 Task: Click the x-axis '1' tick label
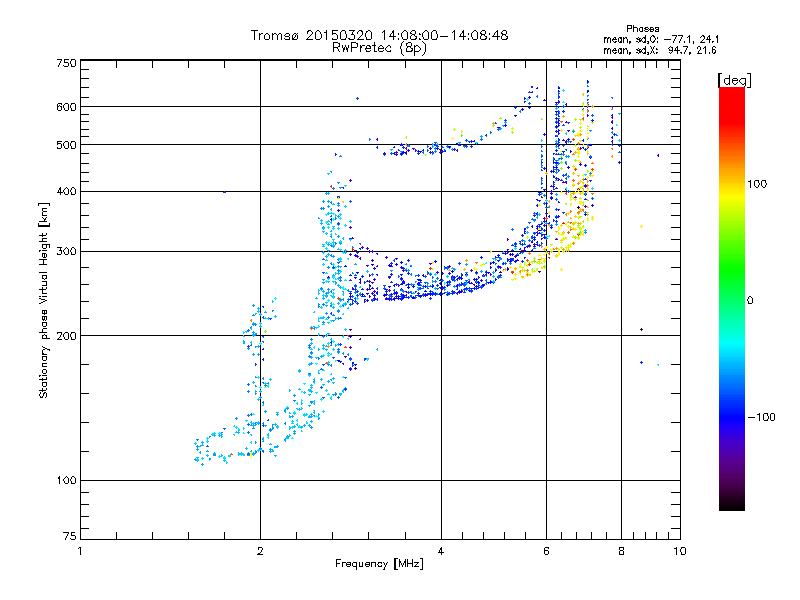point(80,551)
